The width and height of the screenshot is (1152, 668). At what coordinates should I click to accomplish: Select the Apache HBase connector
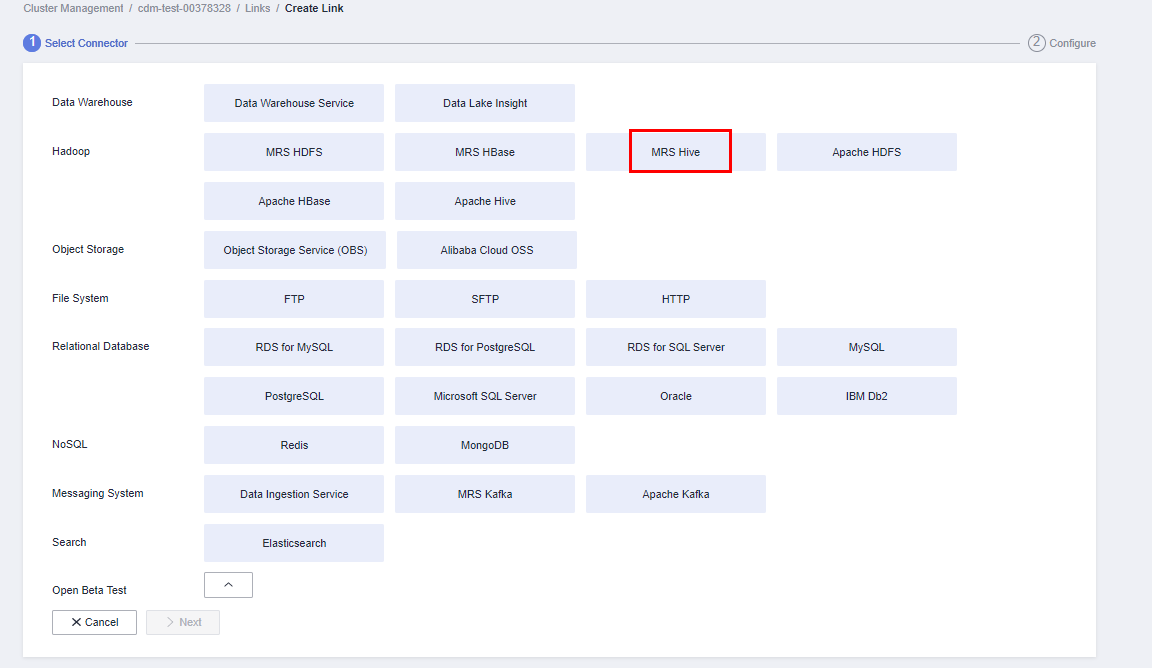[x=294, y=201]
